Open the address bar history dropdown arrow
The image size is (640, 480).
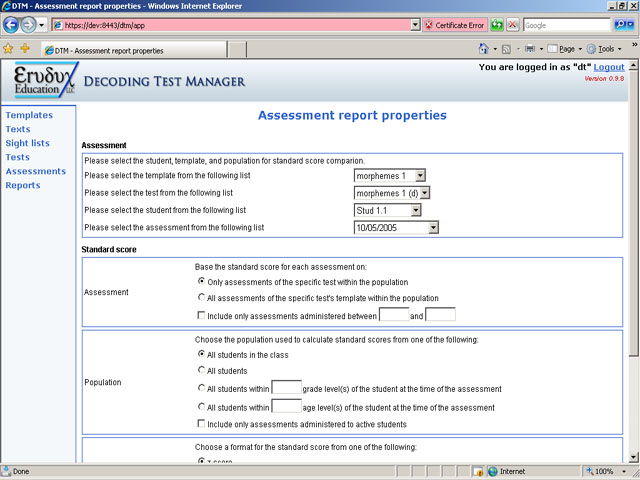[x=416, y=25]
